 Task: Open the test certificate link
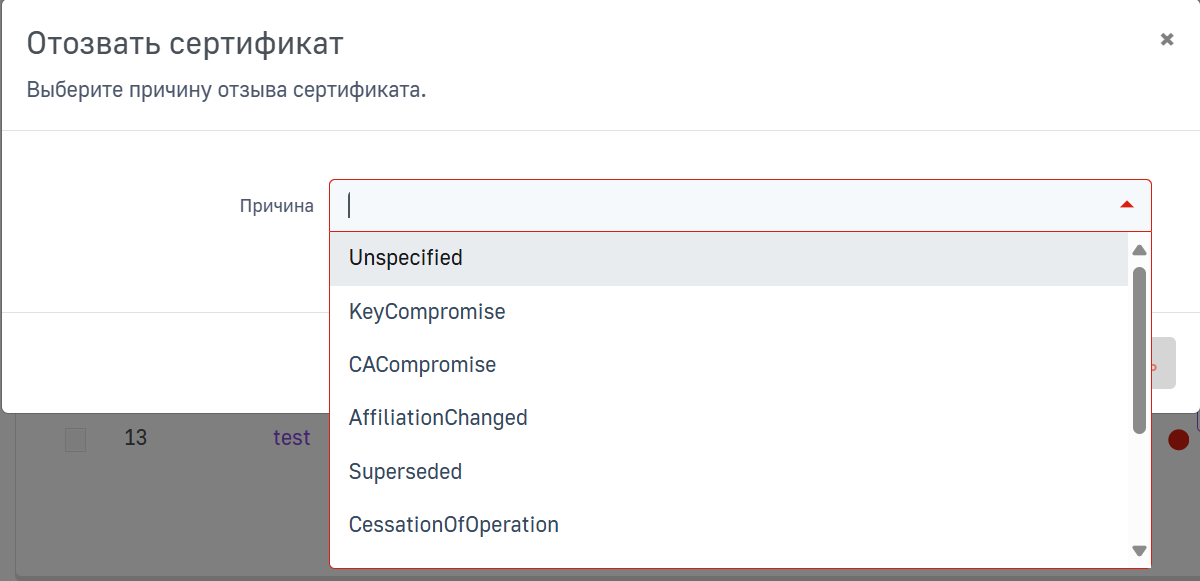point(291,438)
